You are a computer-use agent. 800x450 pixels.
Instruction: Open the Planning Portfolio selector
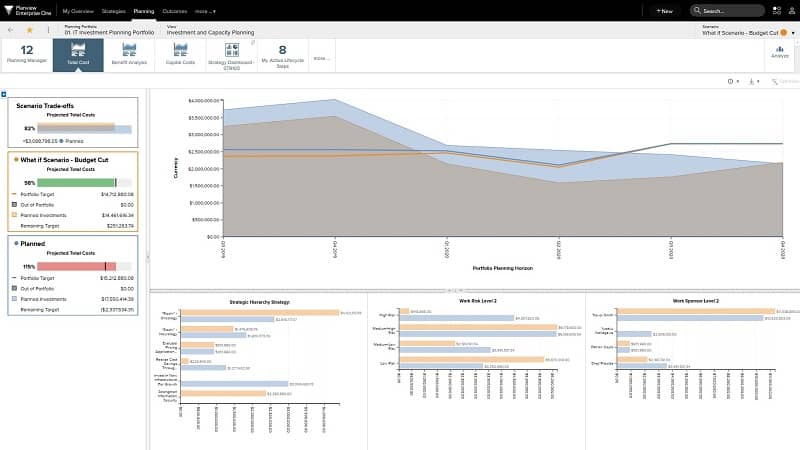[x=109, y=30]
